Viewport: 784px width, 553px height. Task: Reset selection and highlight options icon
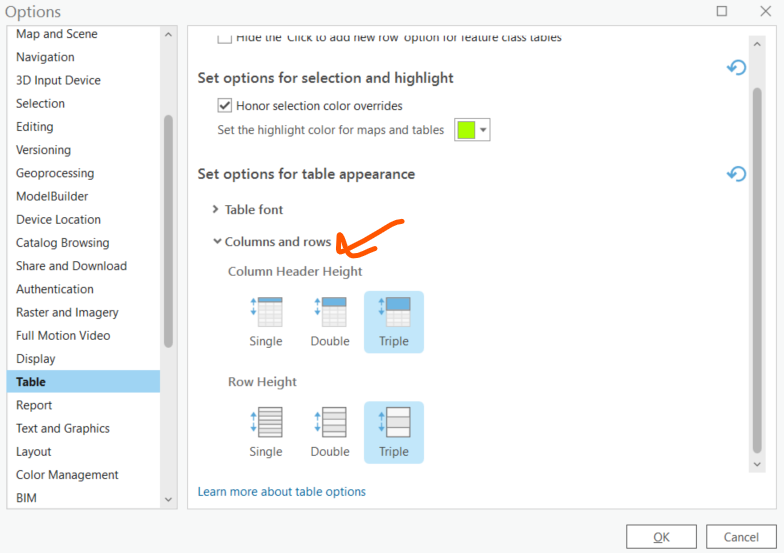[x=736, y=67]
